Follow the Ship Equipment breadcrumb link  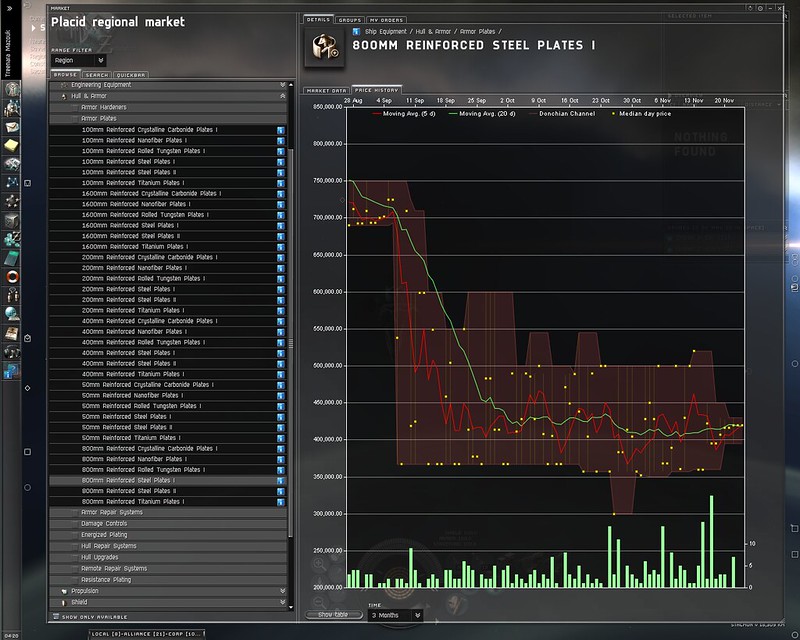tap(386, 32)
